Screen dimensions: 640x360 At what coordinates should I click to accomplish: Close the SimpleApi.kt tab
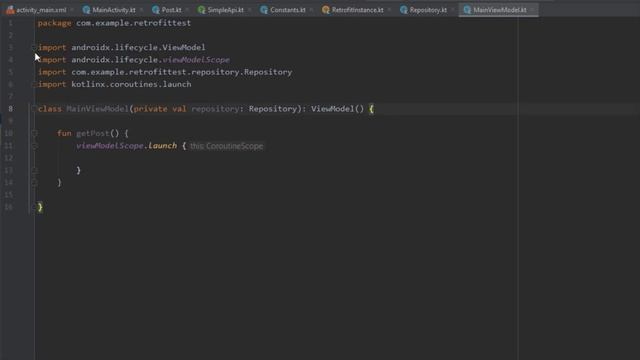(x=250, y=10)
